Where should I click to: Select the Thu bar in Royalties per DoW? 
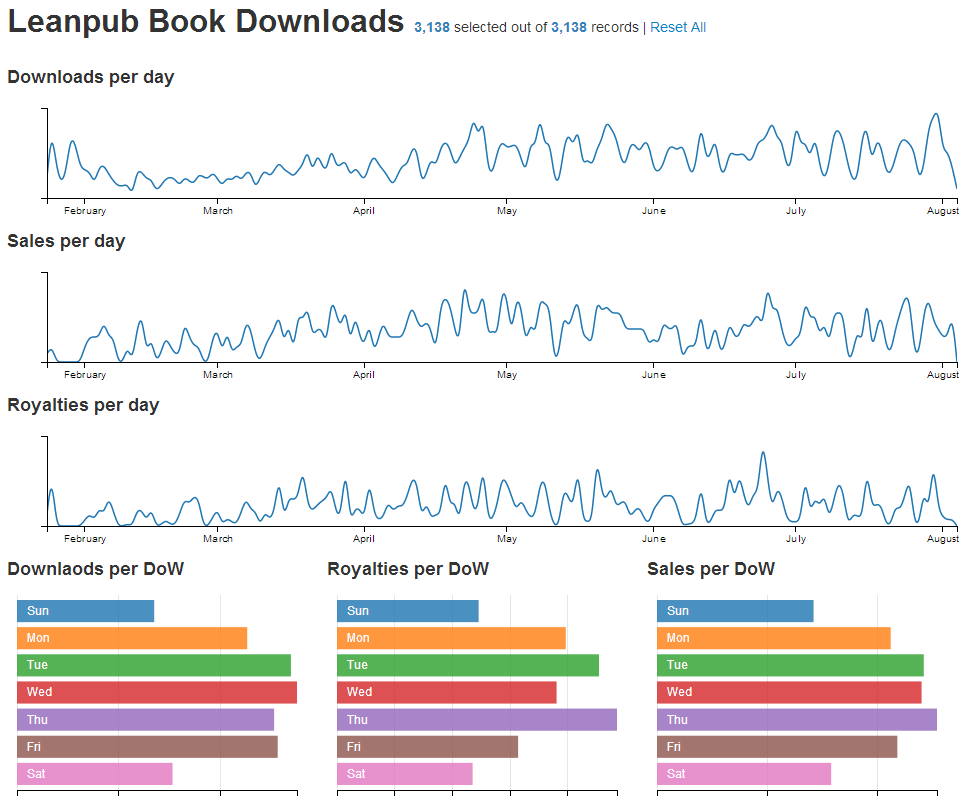pyautogui.click(x=475, y=719)
